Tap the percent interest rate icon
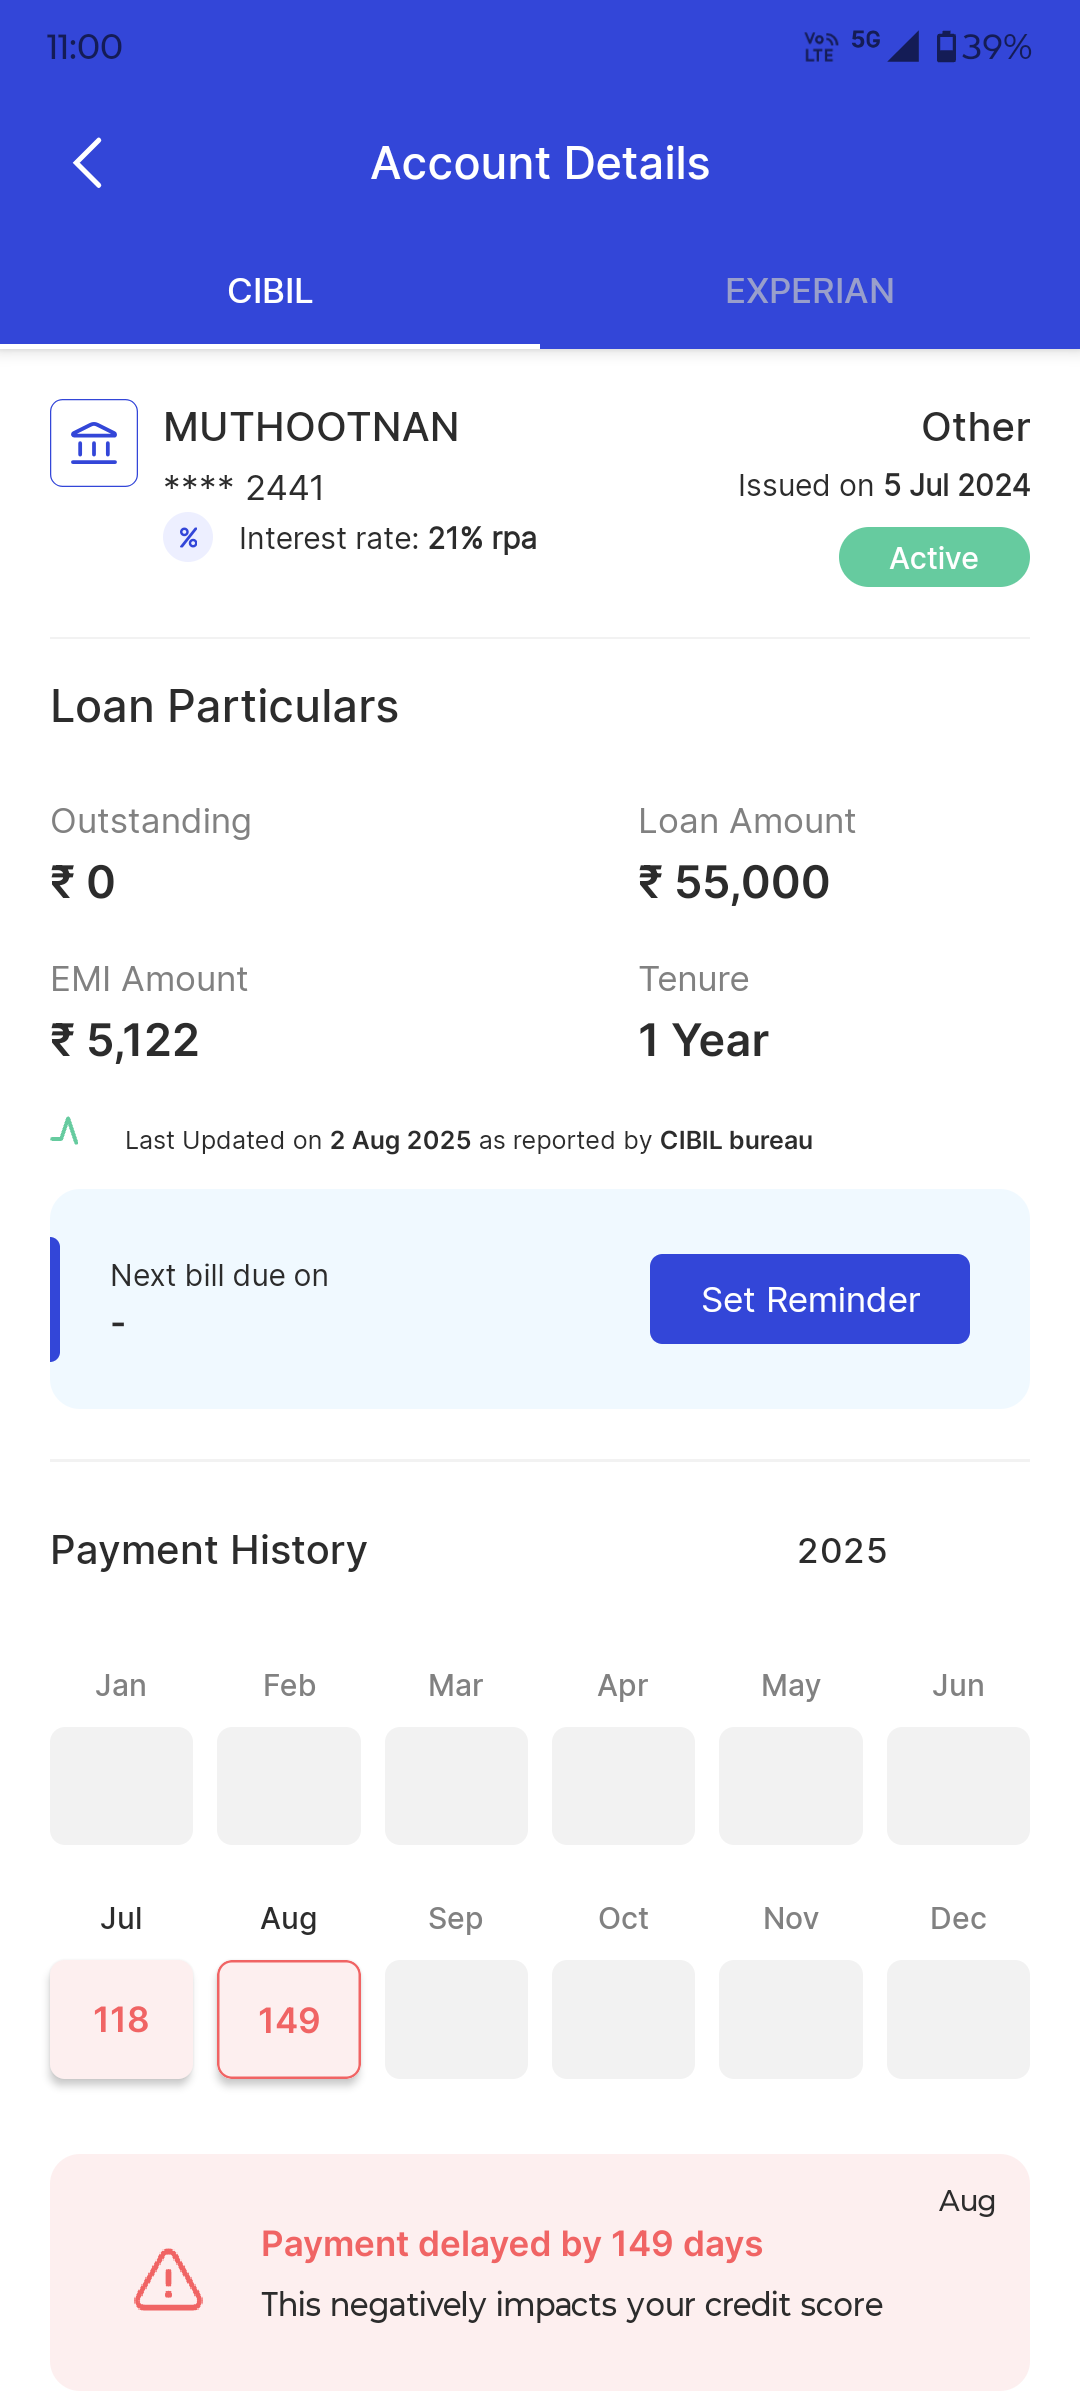Image resolution: width=1080 pixels, height=2400 pixels. 188,538
